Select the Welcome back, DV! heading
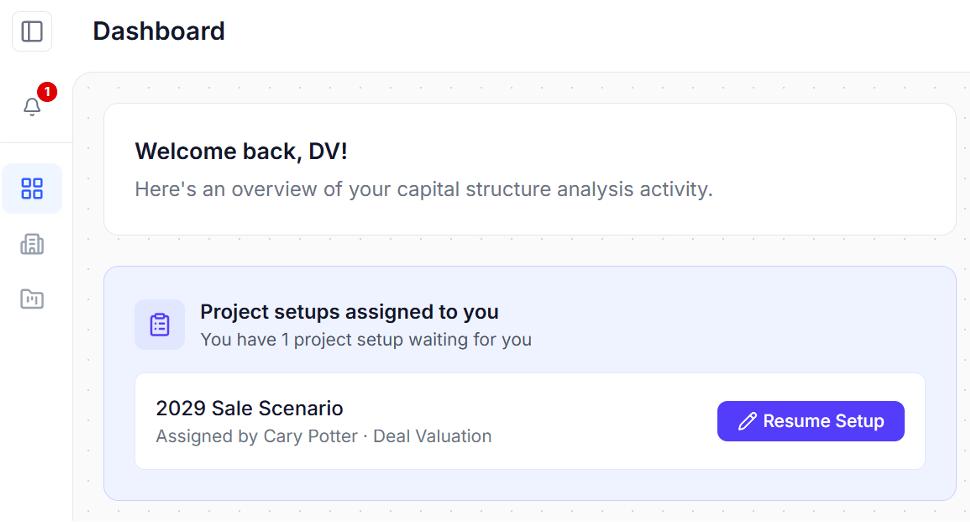This screenshot has width=970, height=522. [x=241, y=152]
